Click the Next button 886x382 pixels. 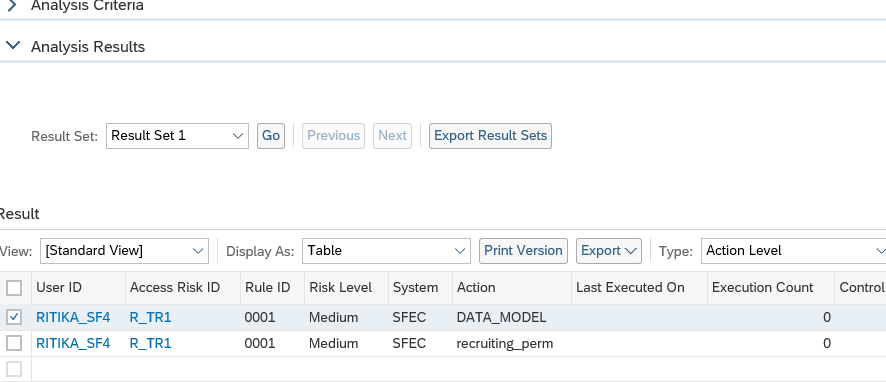click(392, 136)
